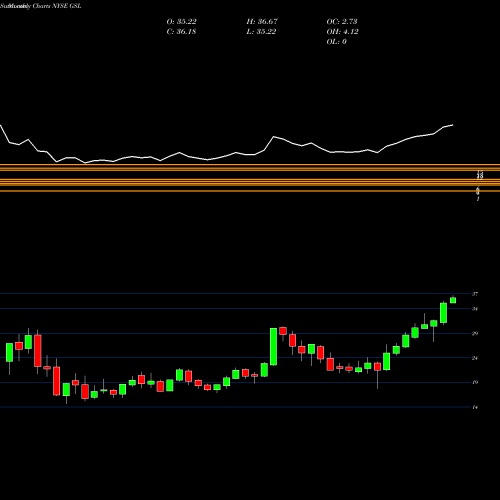Select the low value 'L: 35.22'
The width and height of the screenshot is (500, 500).
(261, 32)
